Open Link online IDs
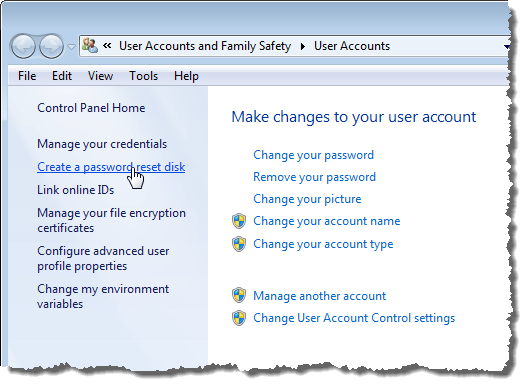The height and width of the screenshot is (386, 528). (x=75, y=190)
